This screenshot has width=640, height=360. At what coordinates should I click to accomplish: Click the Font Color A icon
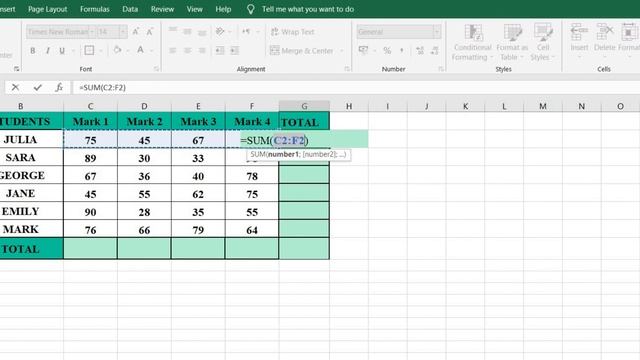coord(140,50)
